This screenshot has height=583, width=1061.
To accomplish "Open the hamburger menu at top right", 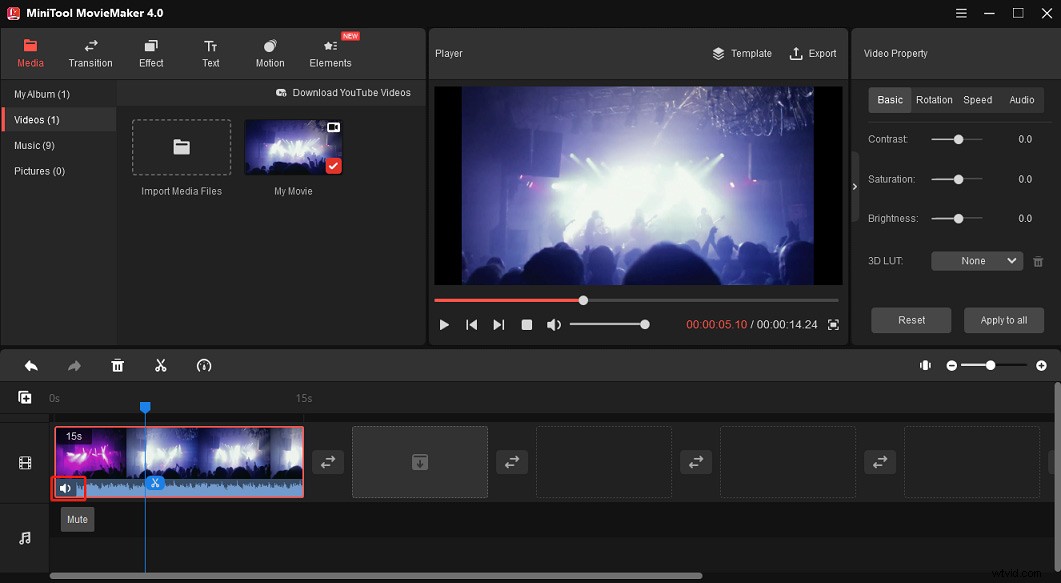I will tap(961, 13).
